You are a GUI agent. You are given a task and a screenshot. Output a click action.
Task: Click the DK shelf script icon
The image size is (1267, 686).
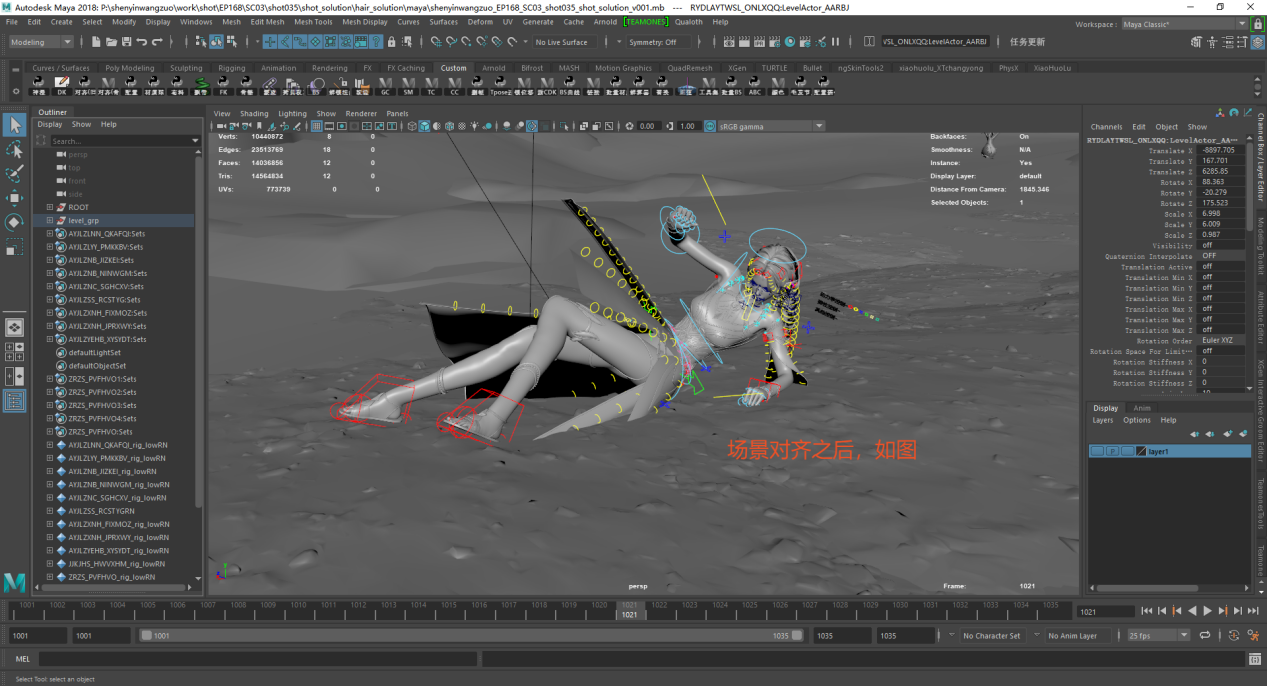[61, 84]
